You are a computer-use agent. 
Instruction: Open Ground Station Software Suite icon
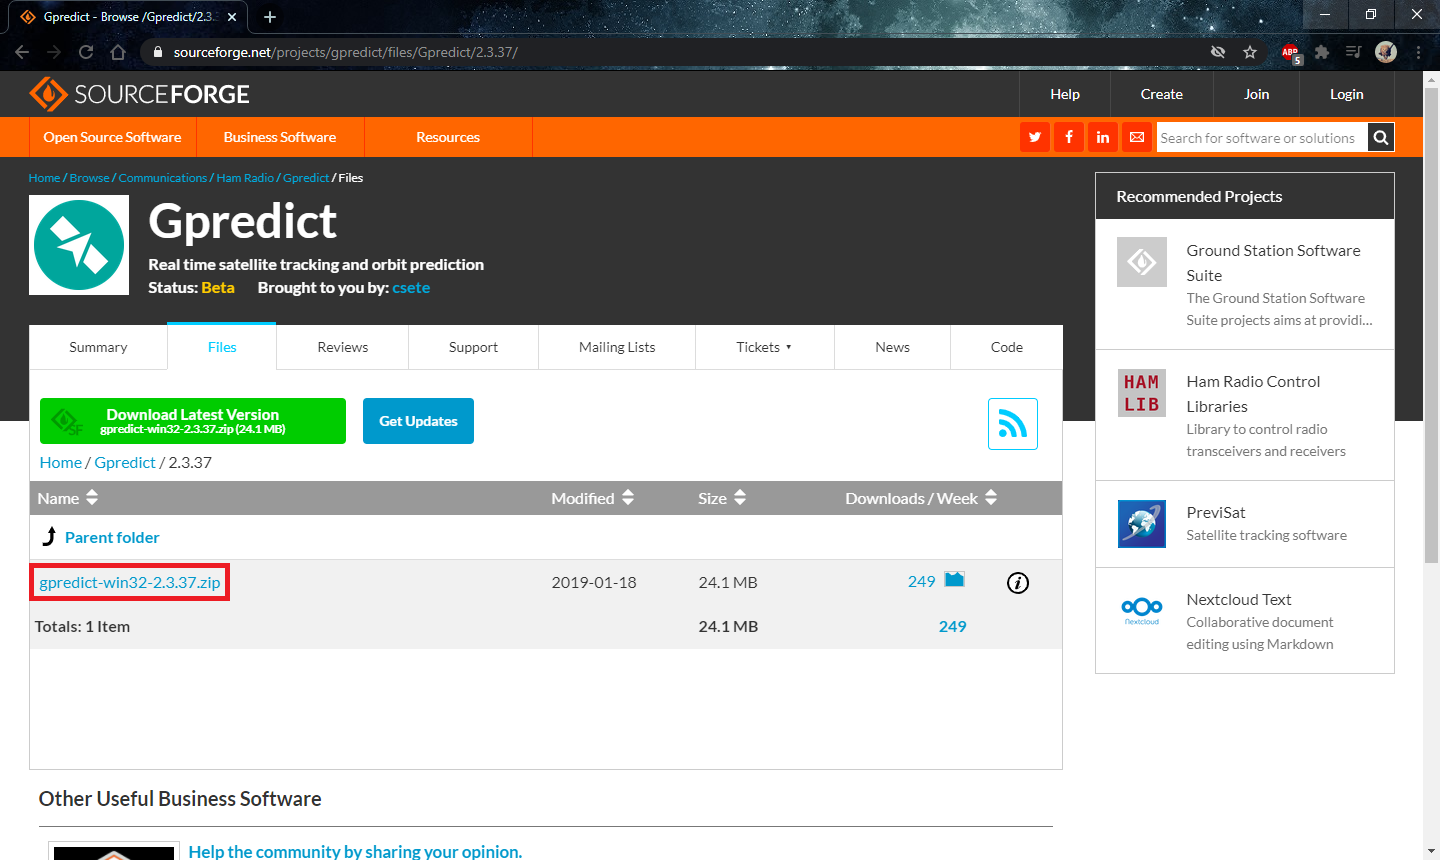1142,262
